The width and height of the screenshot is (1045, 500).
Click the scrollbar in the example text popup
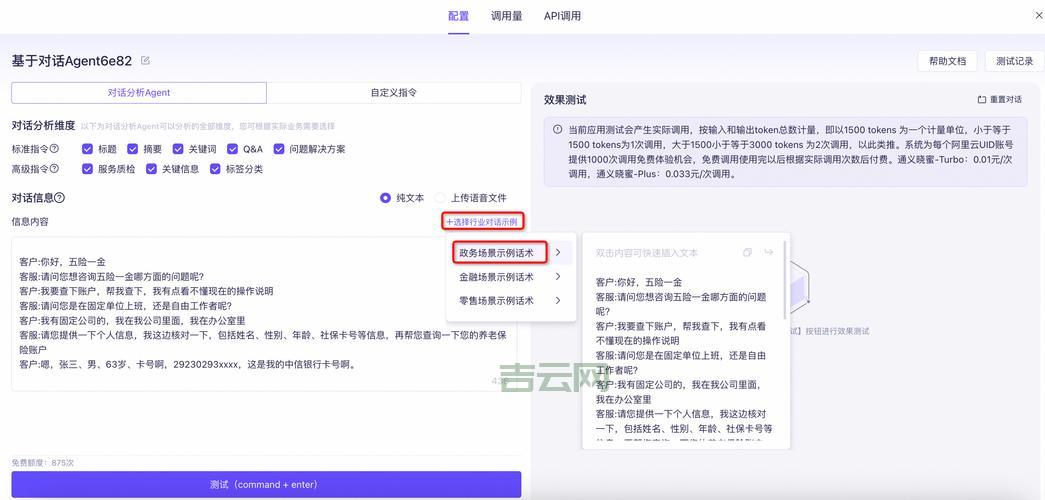point(785,280)
